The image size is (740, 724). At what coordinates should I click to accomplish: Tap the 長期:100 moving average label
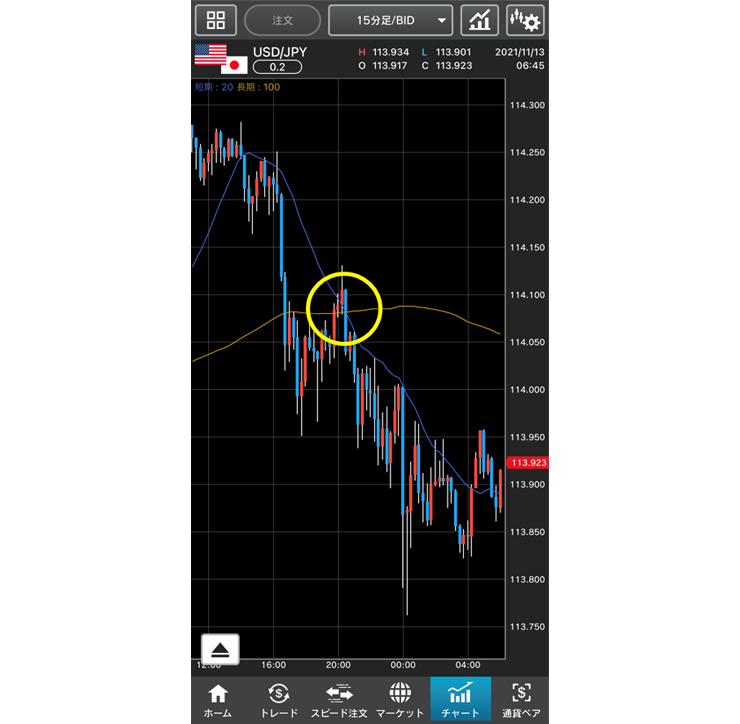point(258,87)
